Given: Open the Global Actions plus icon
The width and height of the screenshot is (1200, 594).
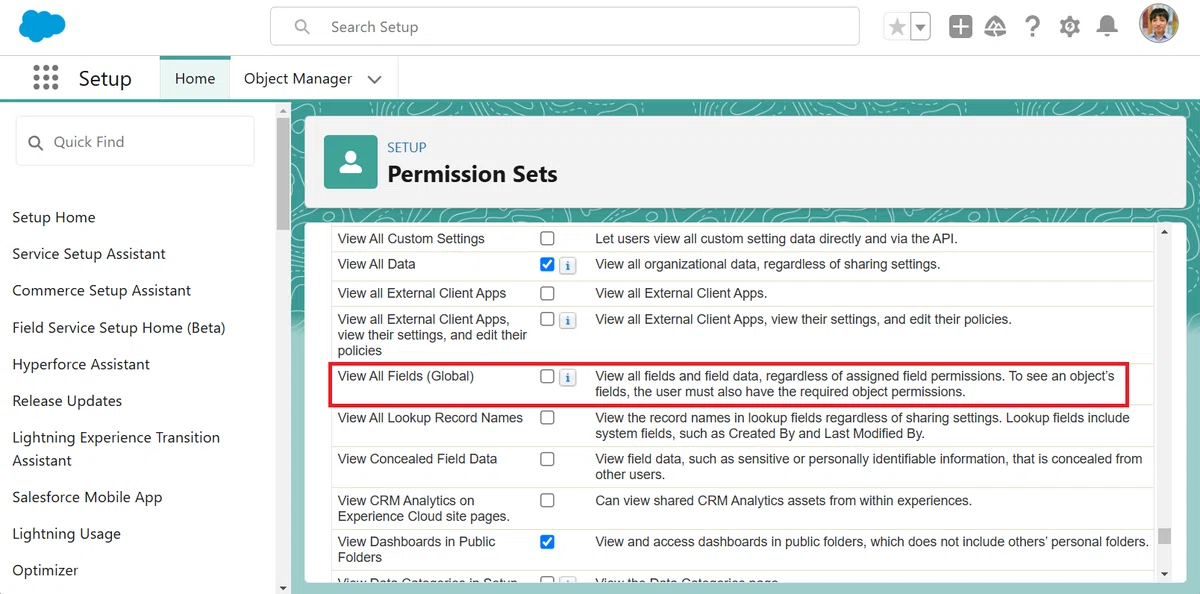Looking at the screenshot, I should click(x=960, y=27).
